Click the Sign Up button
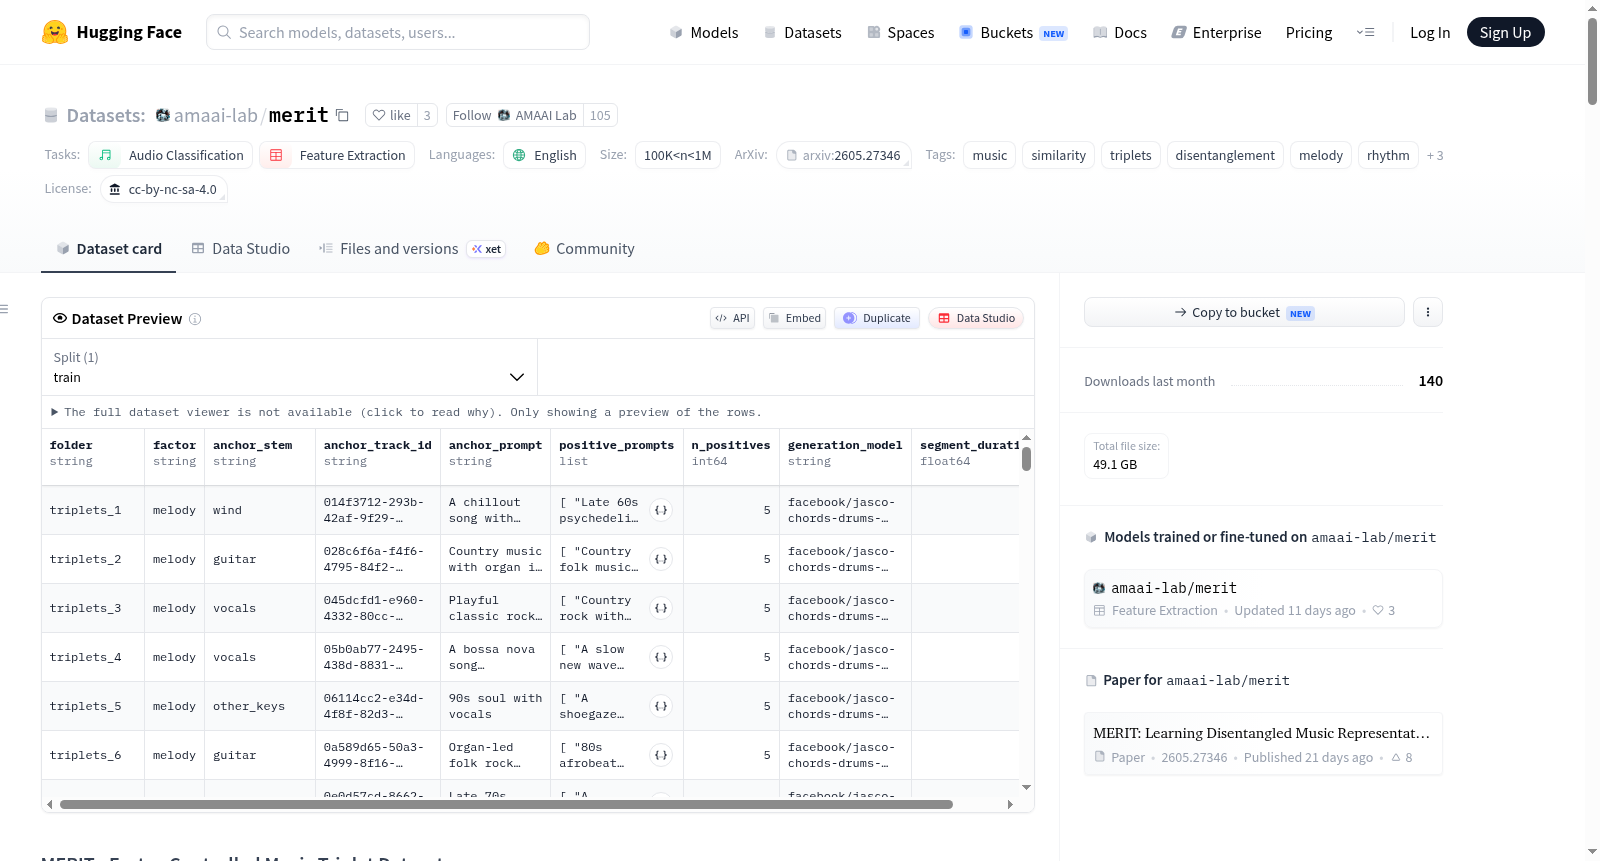1600x861 pixels. 1505,32
